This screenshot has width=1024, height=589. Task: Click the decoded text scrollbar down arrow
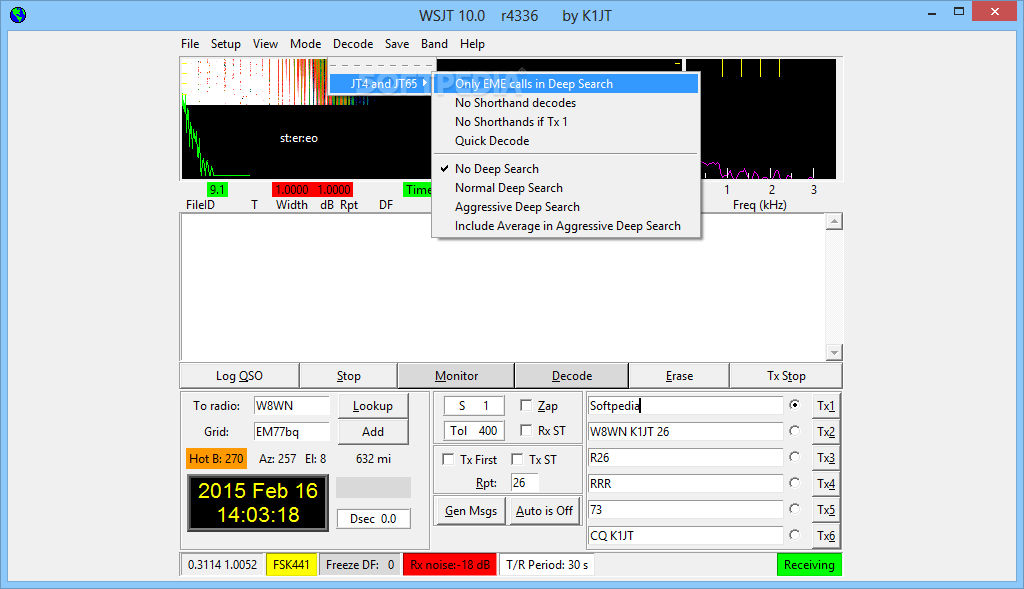tap(834, 352)
